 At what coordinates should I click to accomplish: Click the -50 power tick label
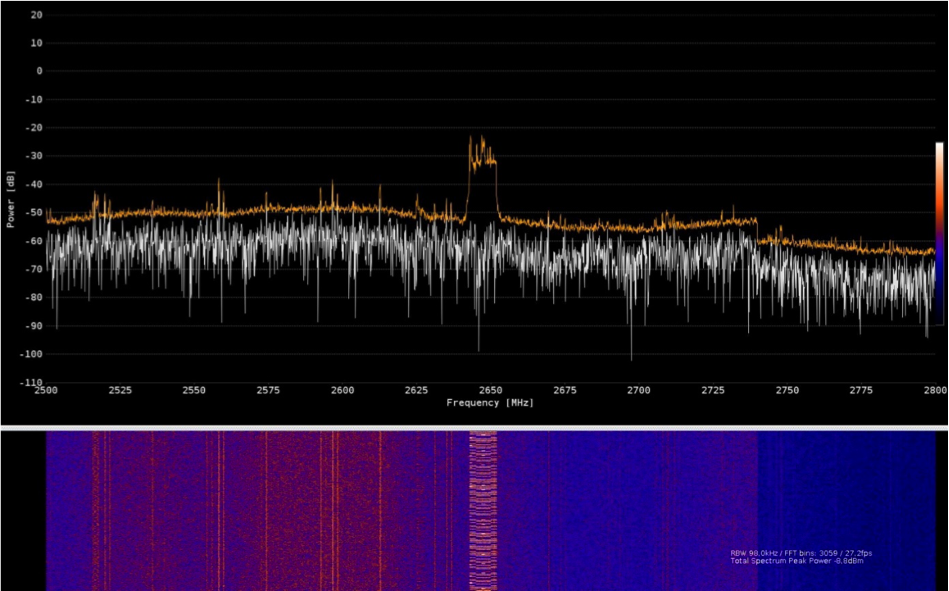tap(34, 213)
